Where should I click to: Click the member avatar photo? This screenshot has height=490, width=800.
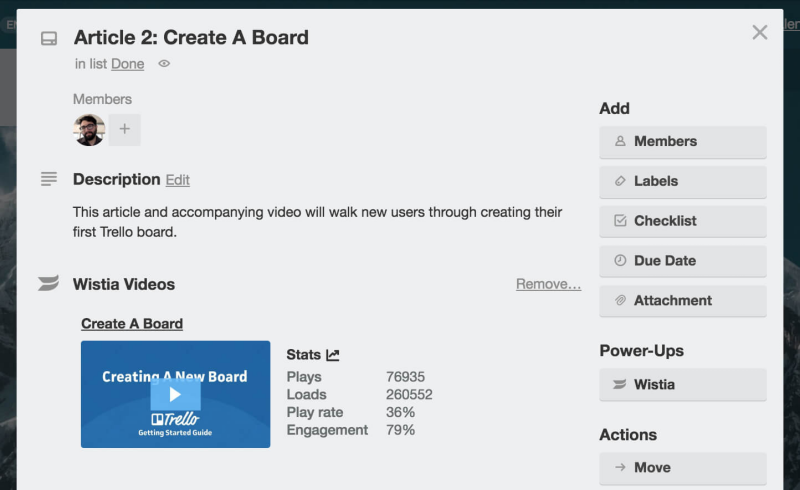tap(89, 130)
